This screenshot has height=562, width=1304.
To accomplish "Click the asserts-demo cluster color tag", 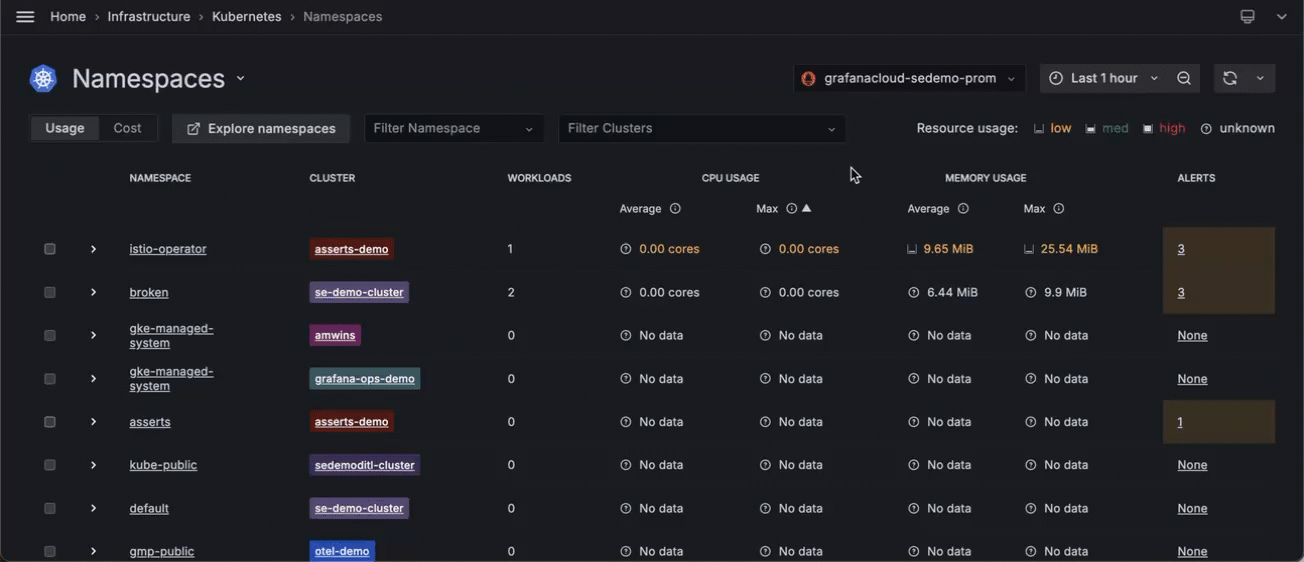I will pos(351,249).
